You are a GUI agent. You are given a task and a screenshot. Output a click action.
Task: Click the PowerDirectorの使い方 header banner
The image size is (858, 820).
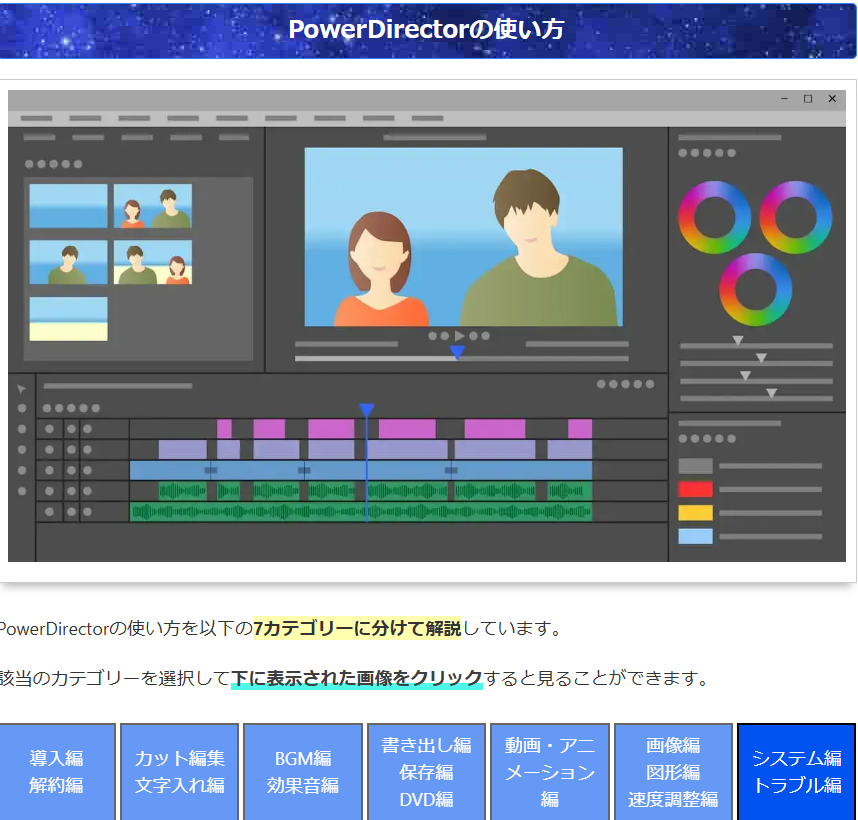427,30
